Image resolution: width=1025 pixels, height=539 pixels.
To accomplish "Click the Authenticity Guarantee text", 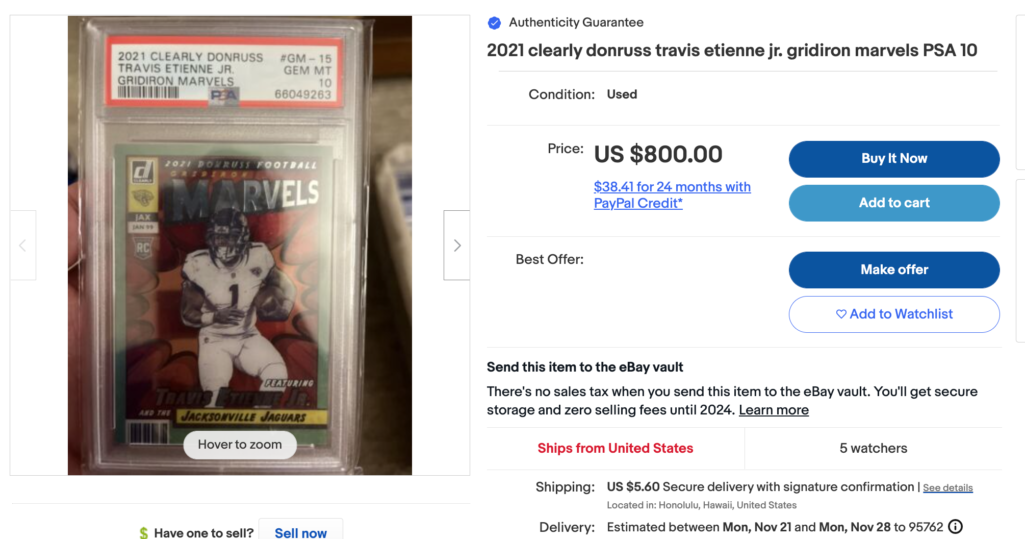I will point(576,23).
